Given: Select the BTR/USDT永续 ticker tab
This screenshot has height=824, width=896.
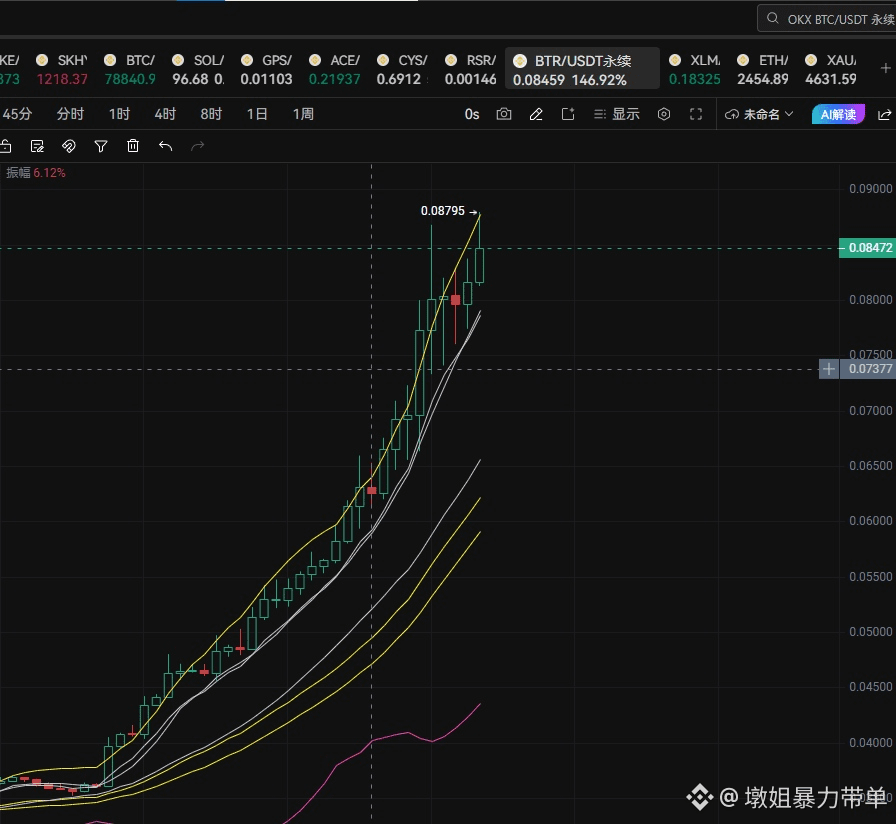Looking at the screenshot, I should click(582, 69).
